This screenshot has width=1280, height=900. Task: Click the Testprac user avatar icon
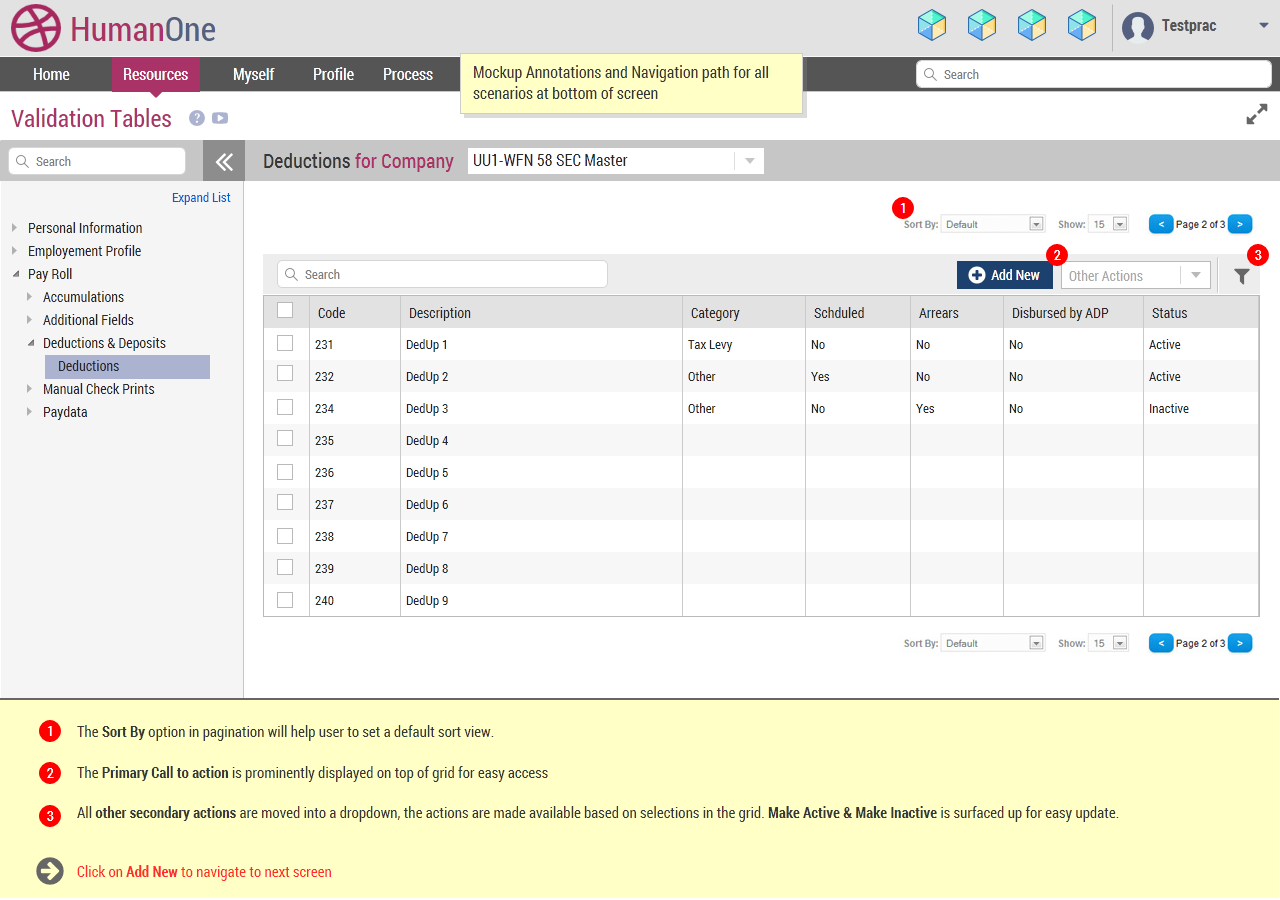coord(1137,27)
